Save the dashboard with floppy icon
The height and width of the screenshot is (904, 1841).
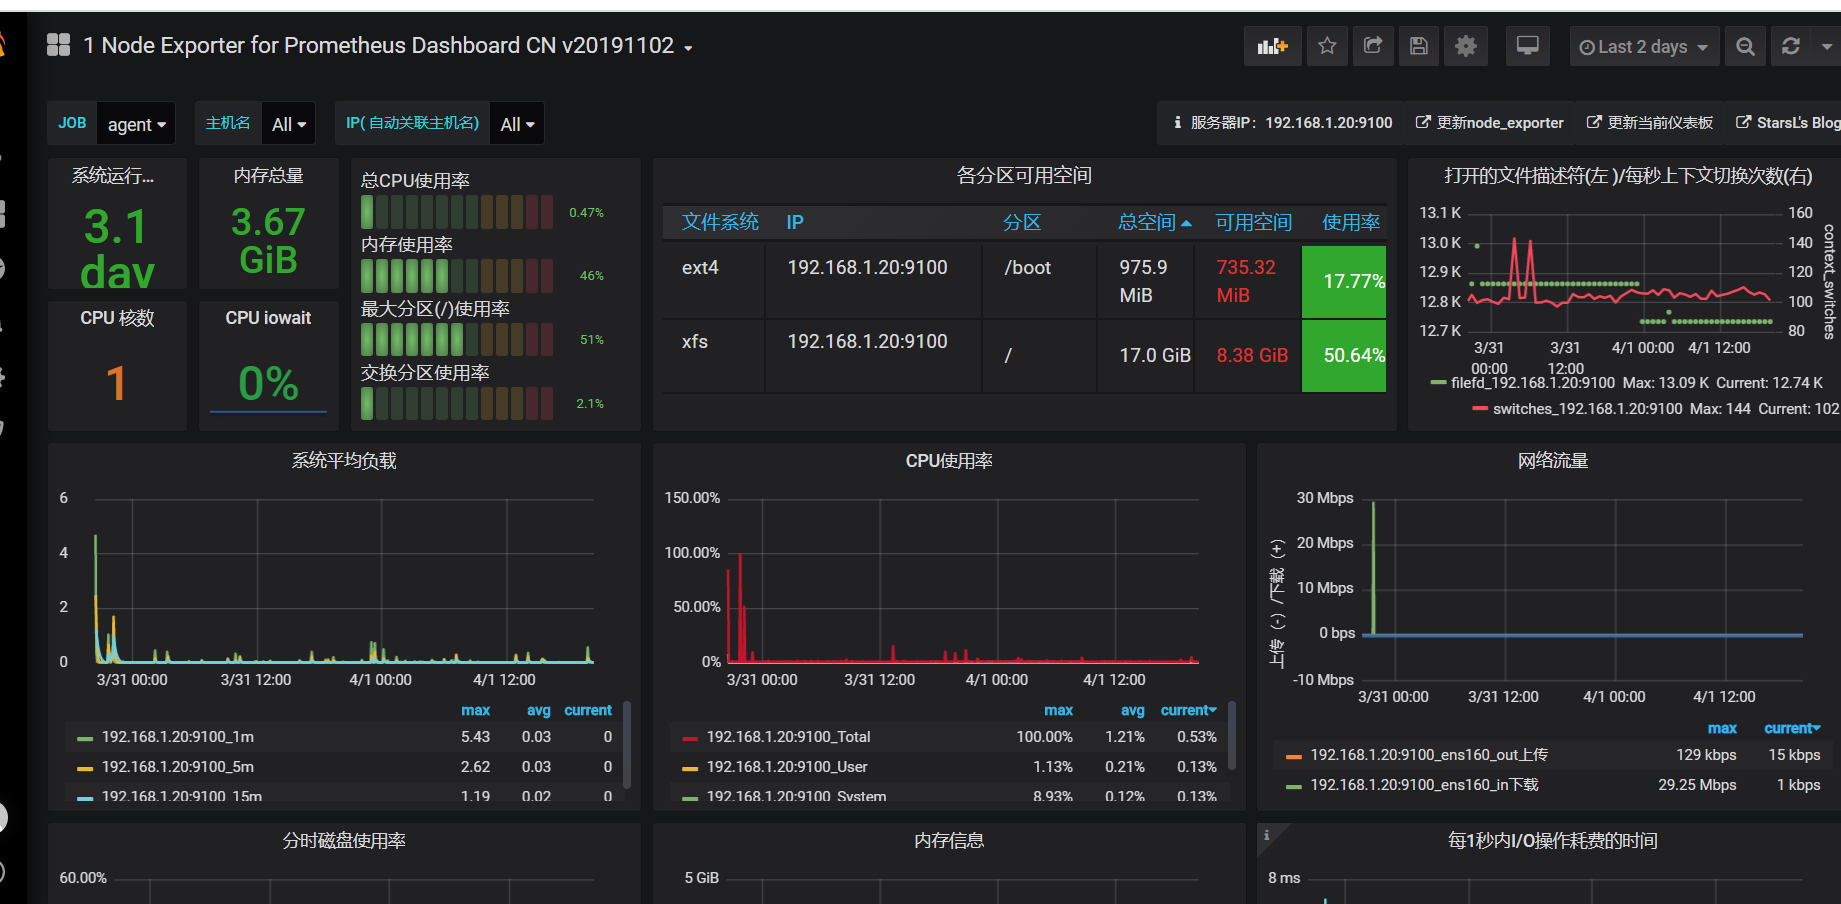pos(1419,46)
